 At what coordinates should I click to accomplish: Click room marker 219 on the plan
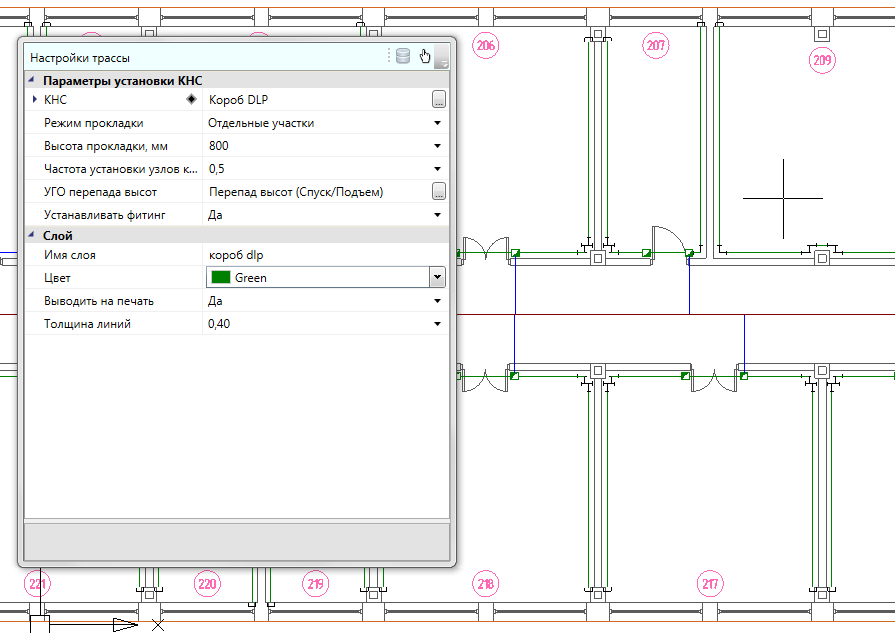316,583
